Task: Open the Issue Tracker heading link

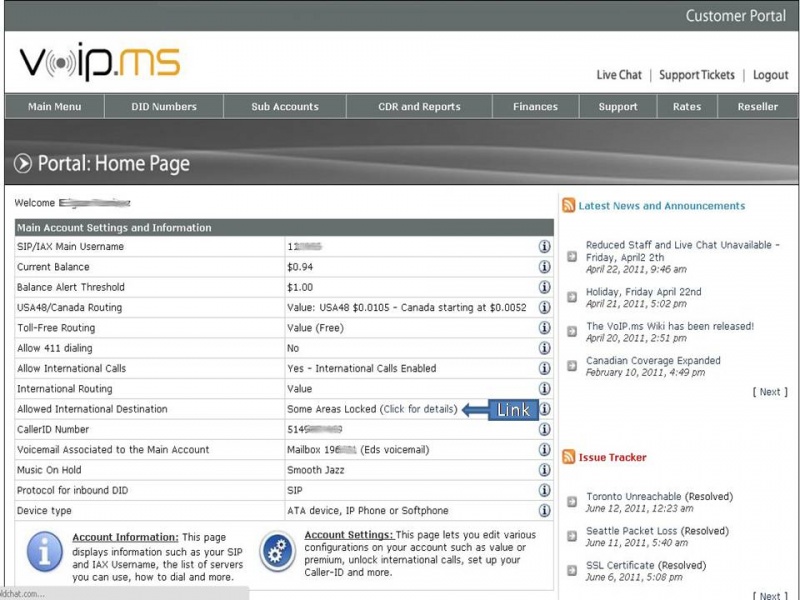Action: (x=612, y=457)
